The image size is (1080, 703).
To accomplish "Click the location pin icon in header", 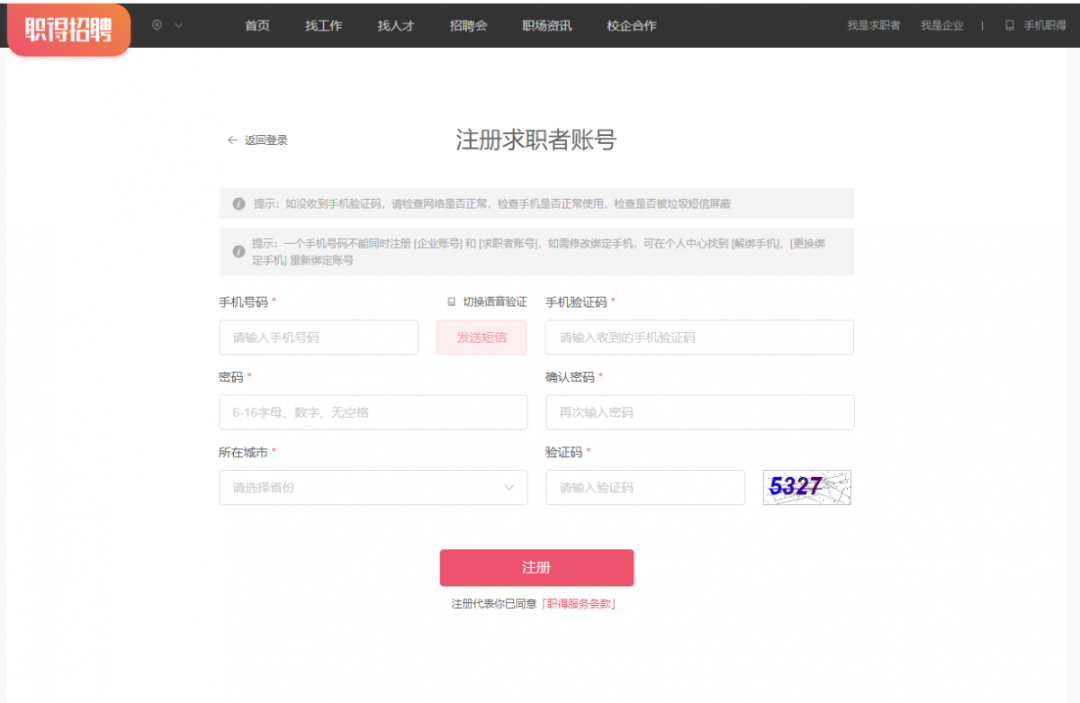I will tap(157, 25).
